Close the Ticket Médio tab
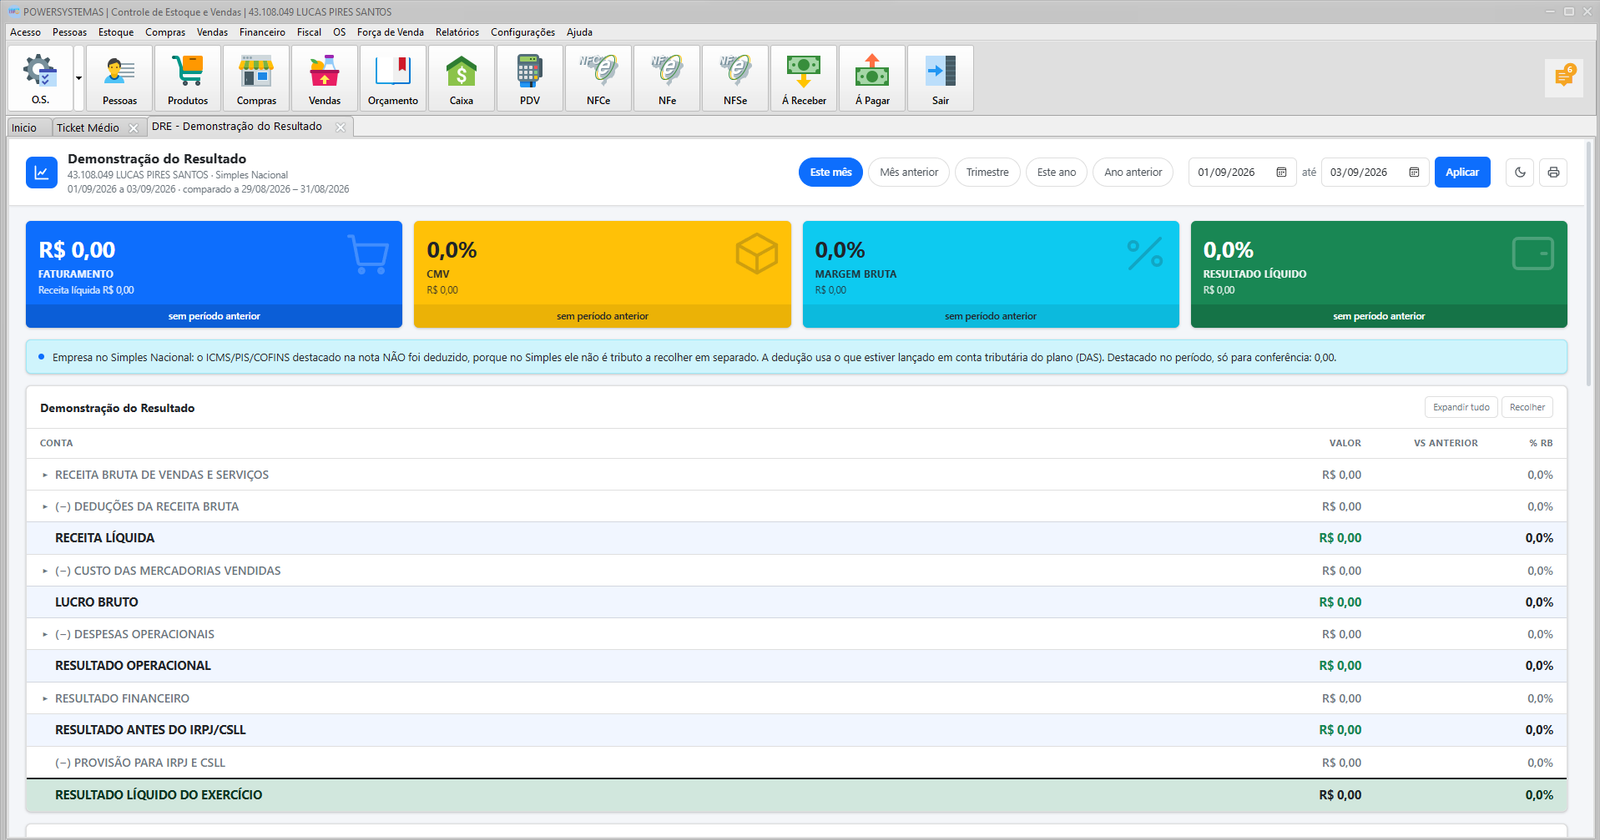The height and width of the screenshot is (840, 1600). [133, 128]
